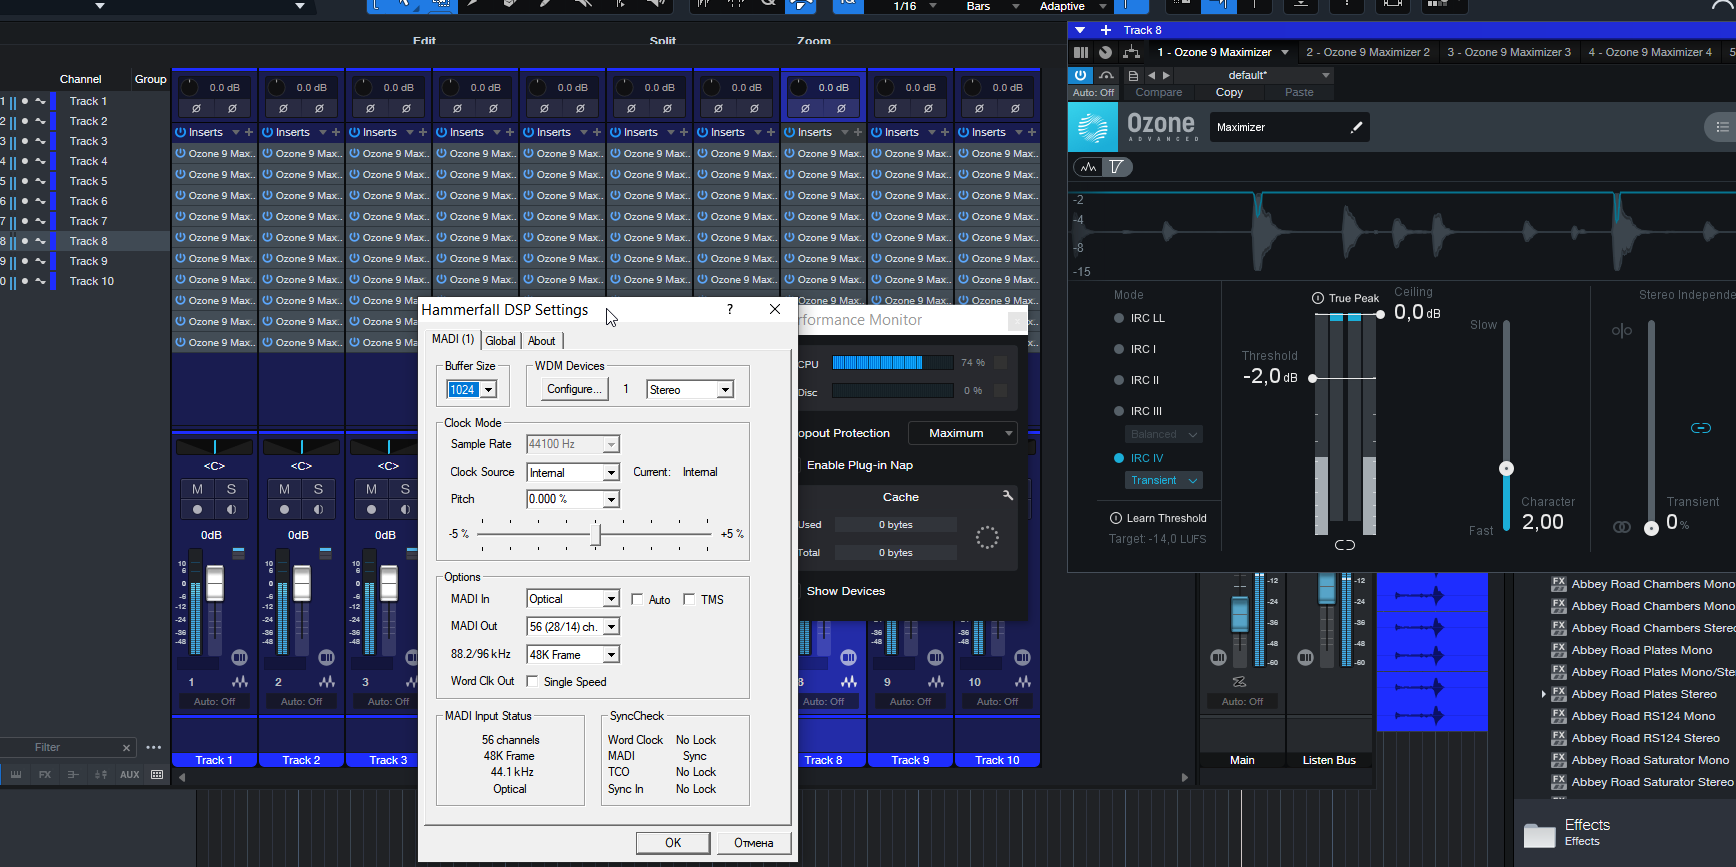Show FX channels using the FX filter button
Image resolution: width=1736 pixels, height=867 pixels.
pos(45,775)
